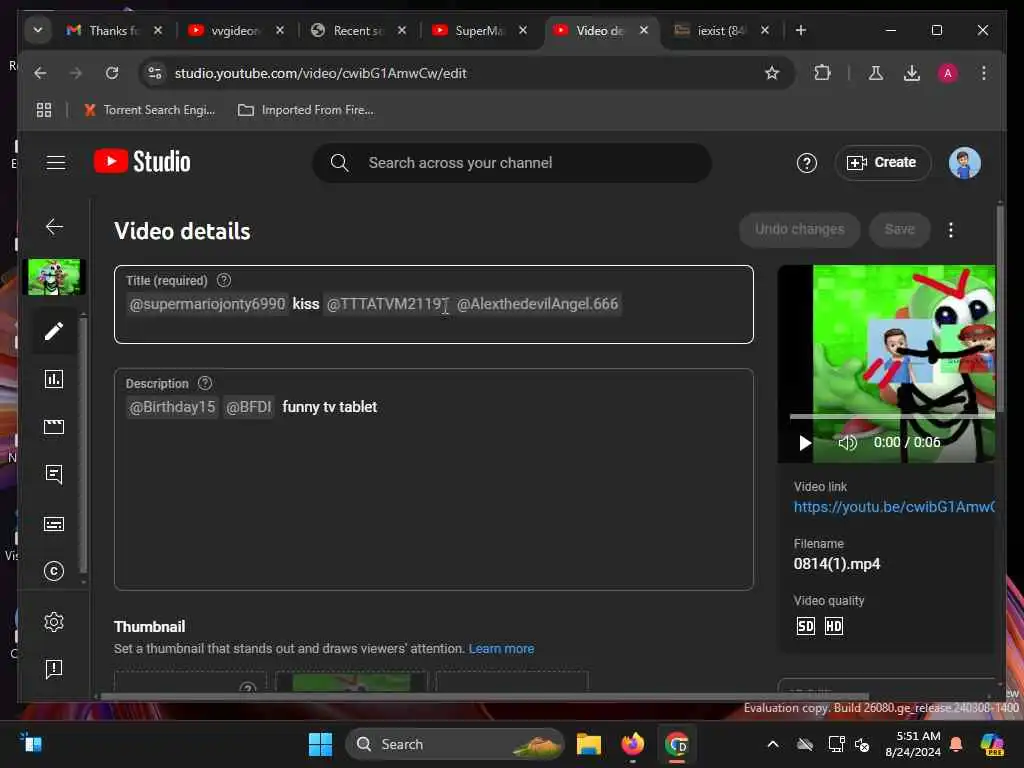Click the HD video quality badge
Screen dimensions: 1024x768
click(834, 626)
